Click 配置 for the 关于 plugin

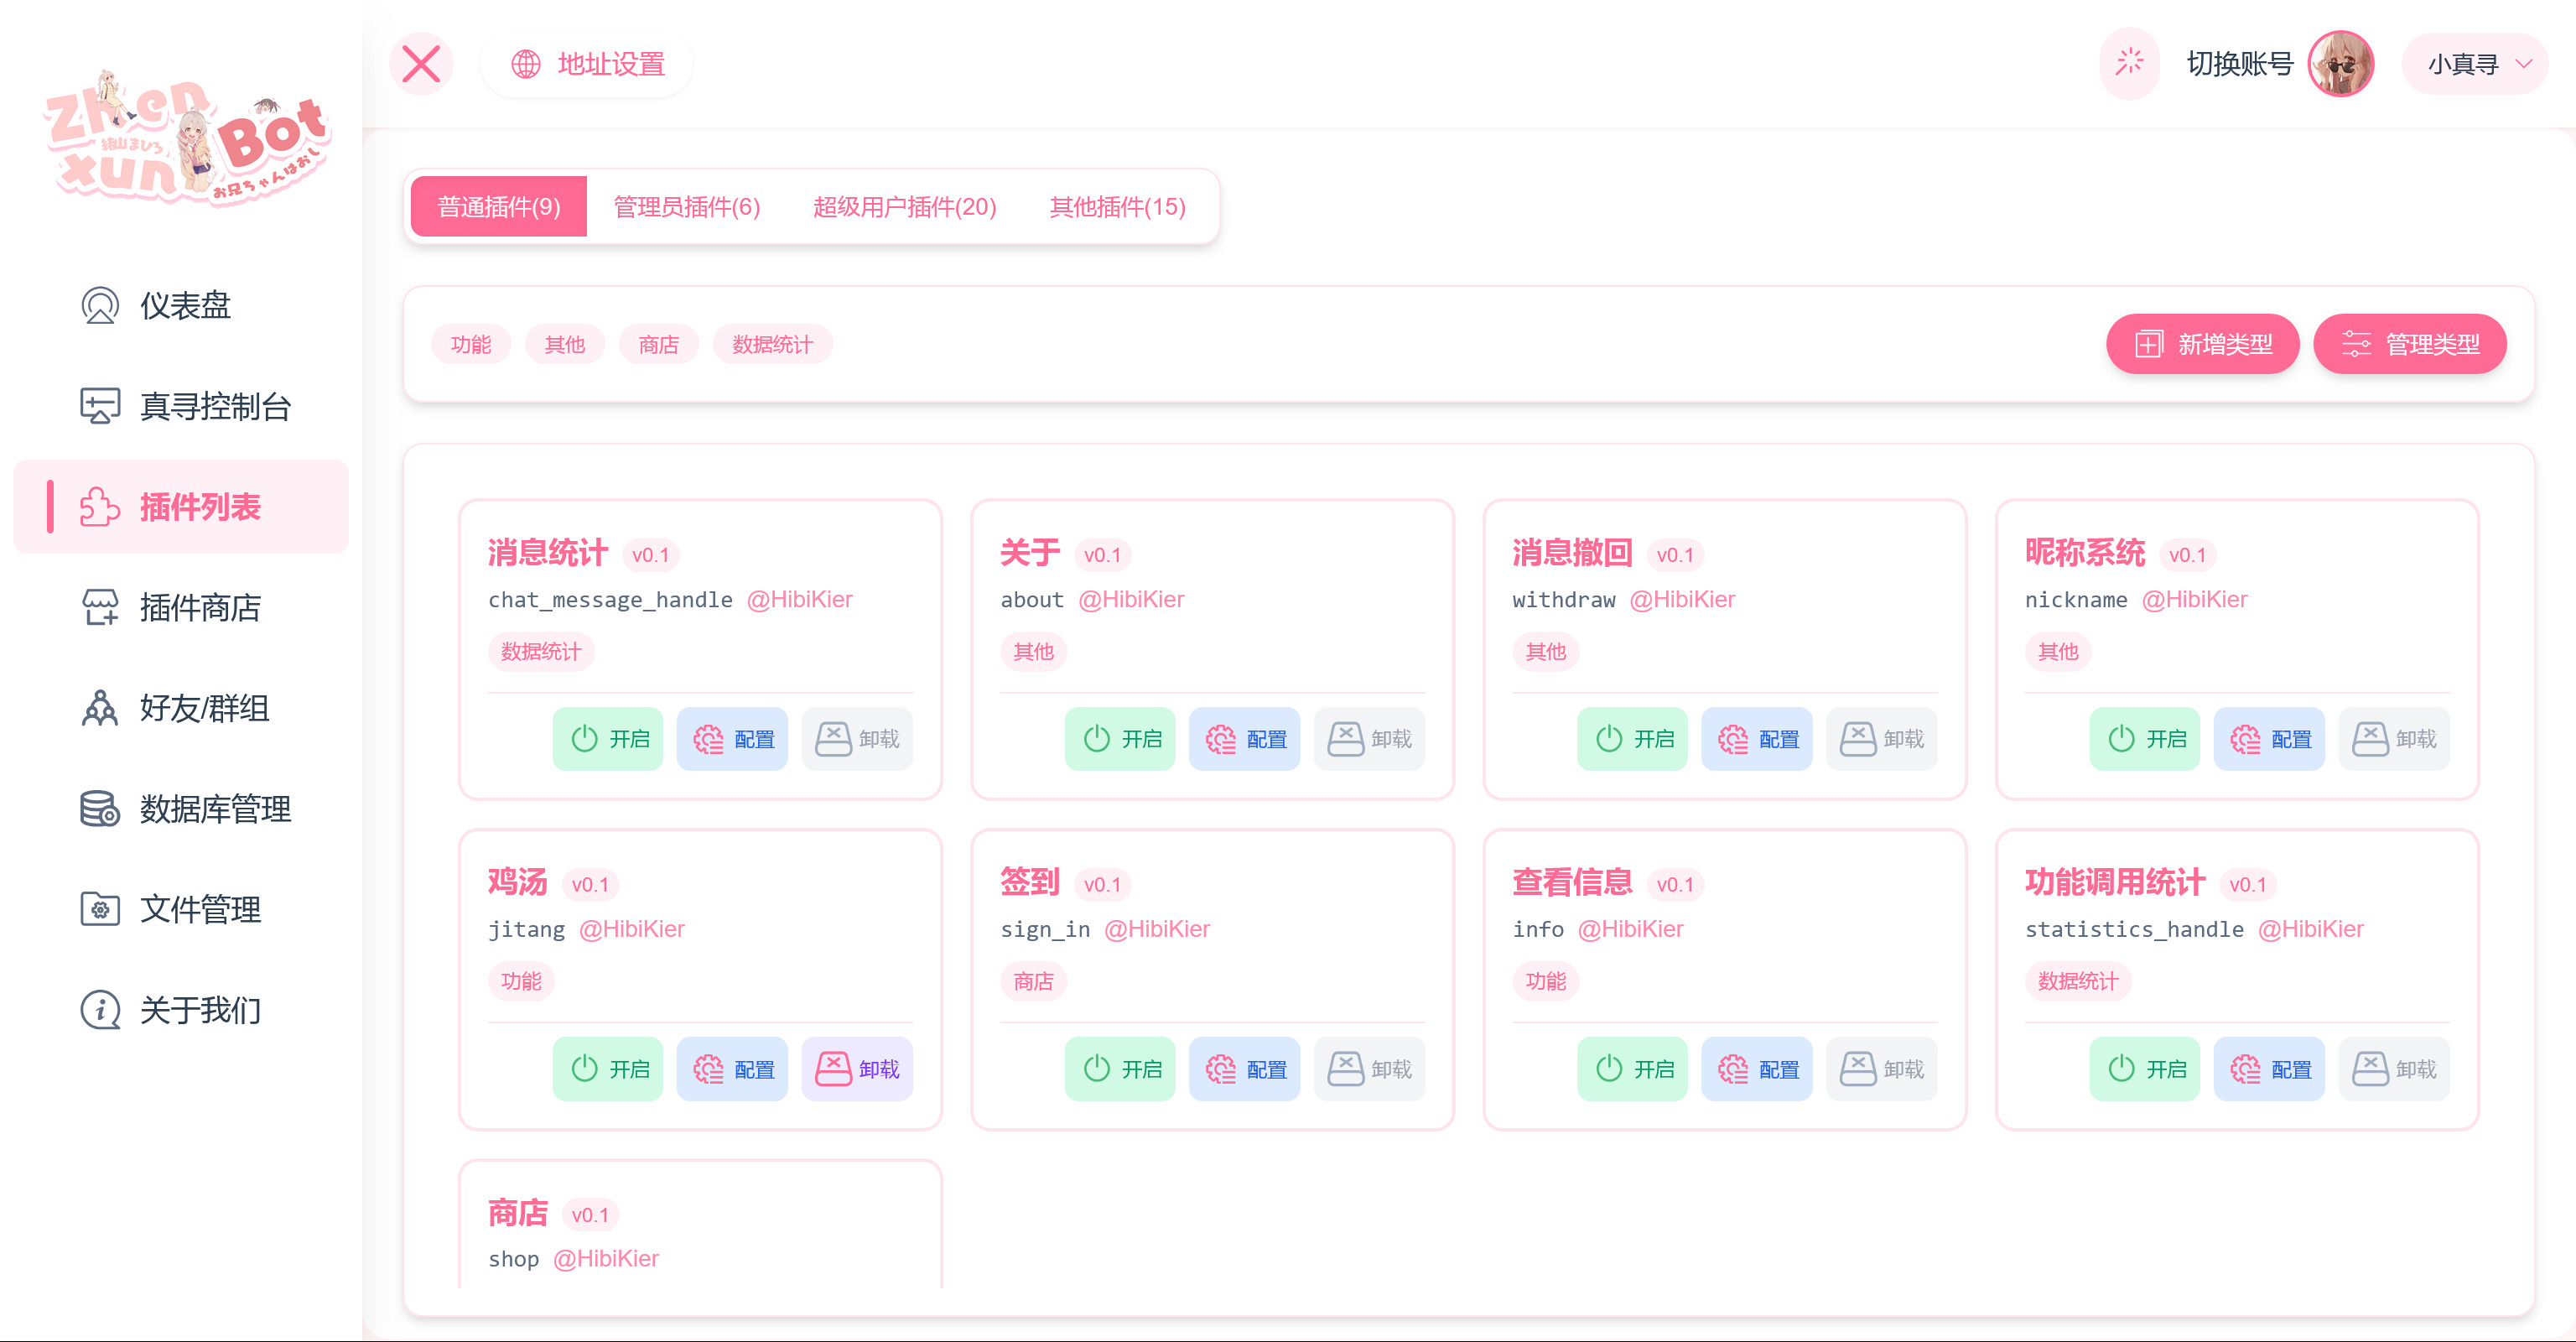click(x=1244, y=739)
